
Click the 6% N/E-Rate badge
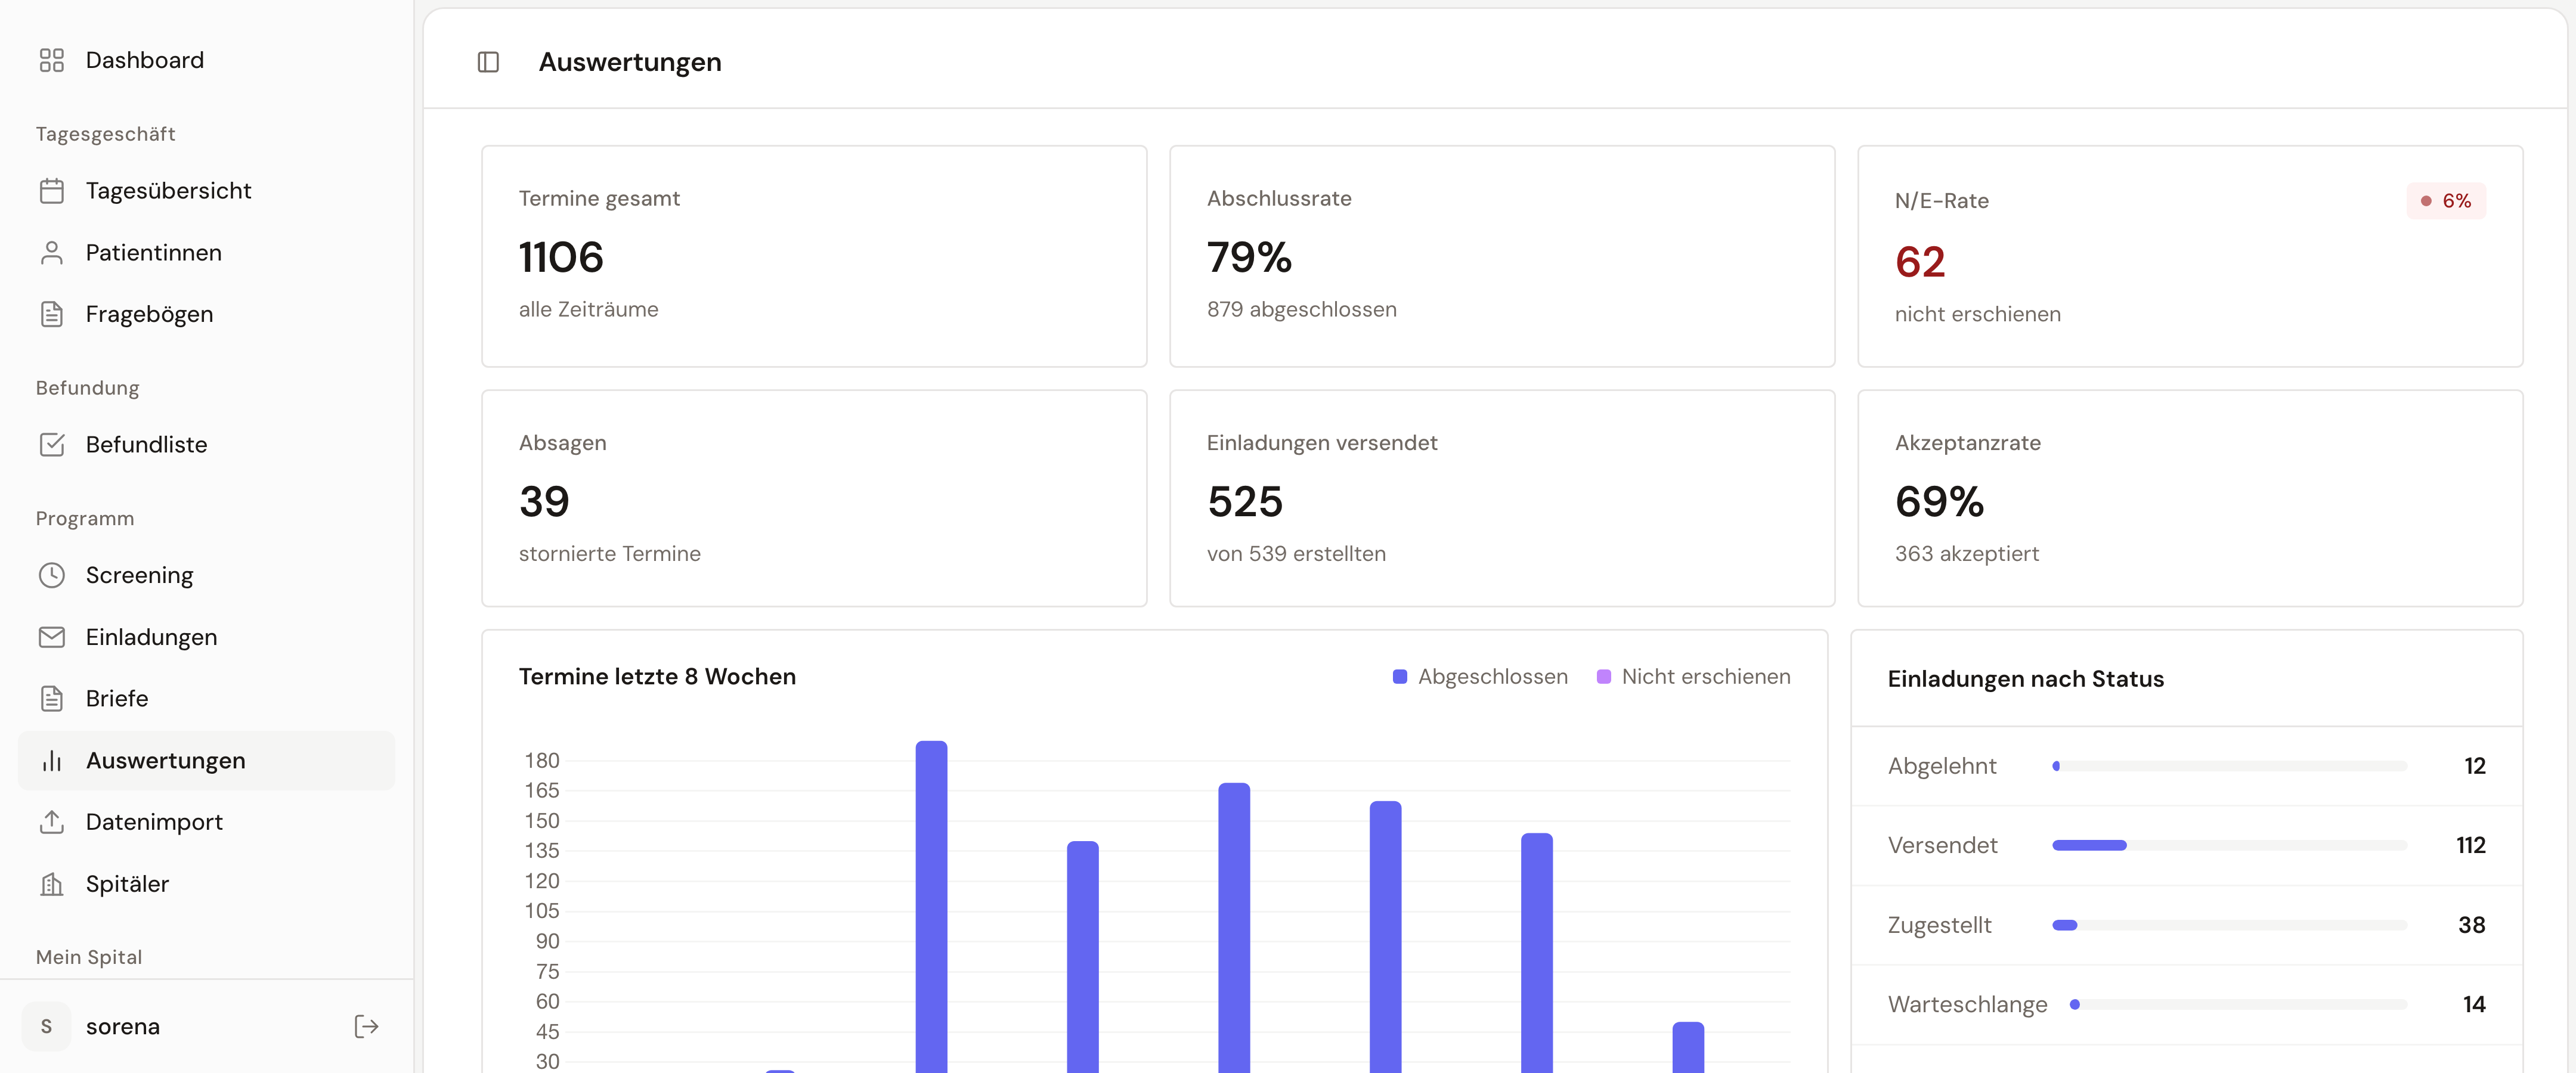(2446, 201)
